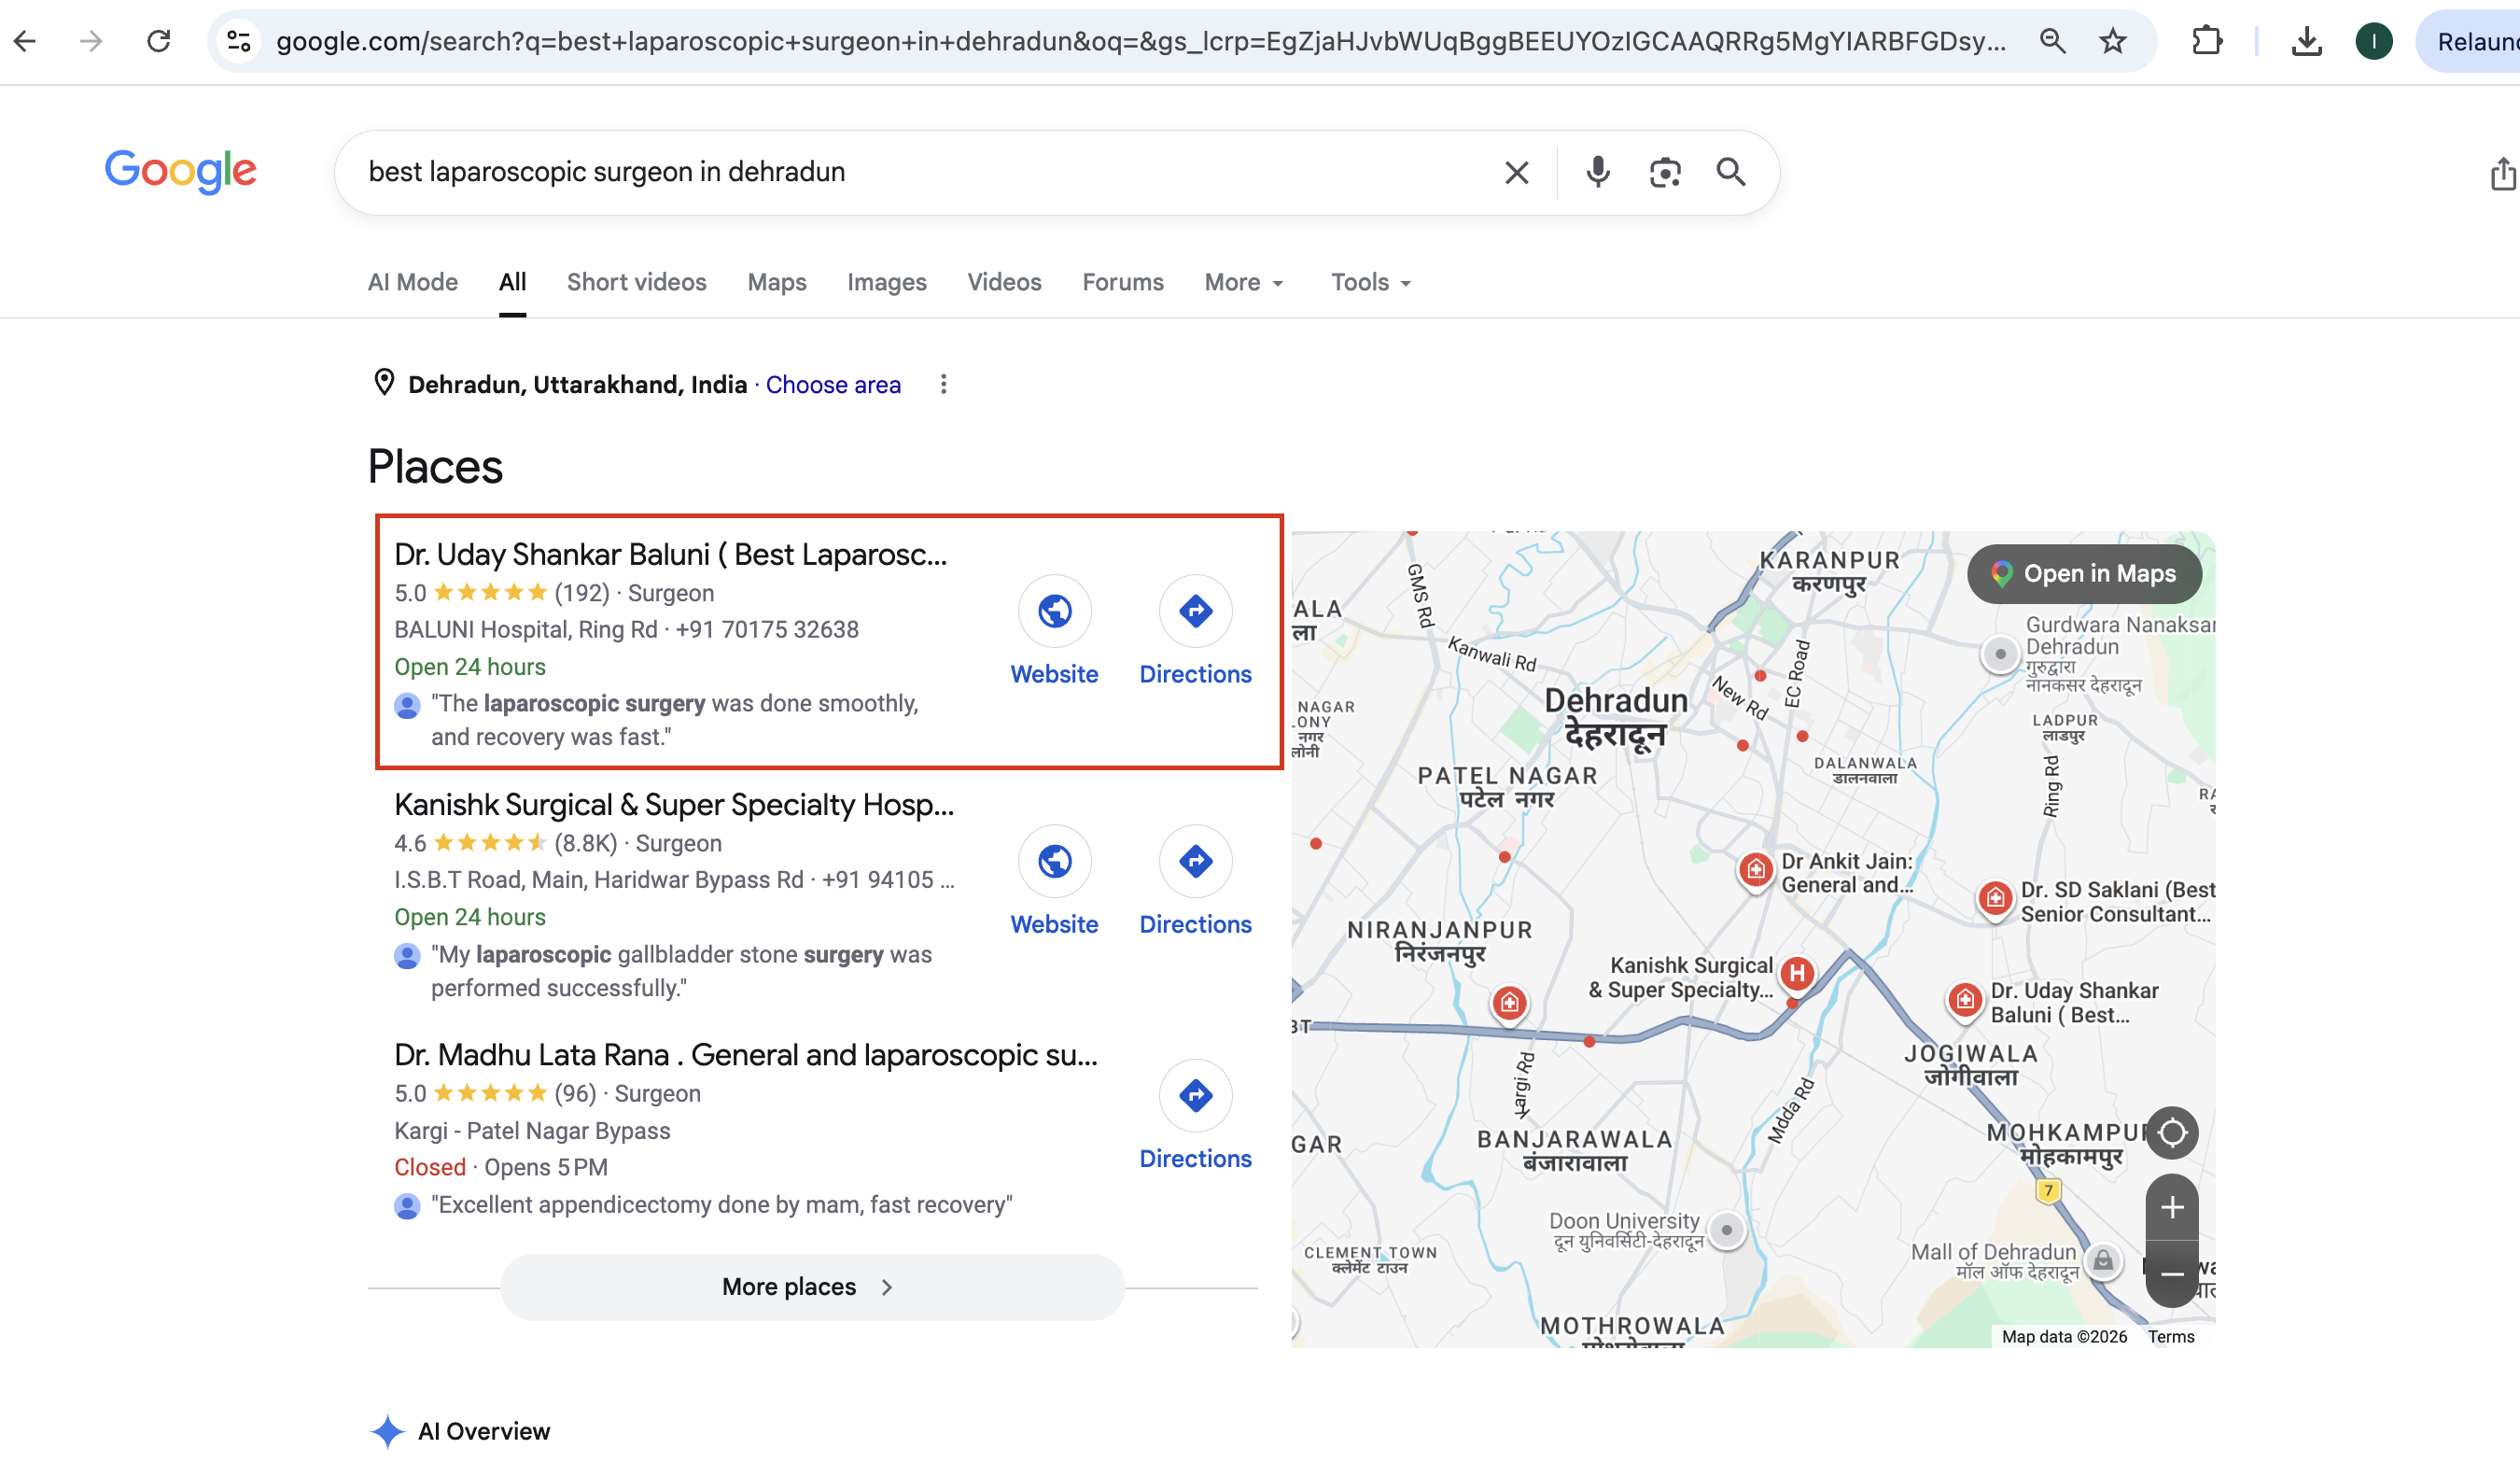Start voice search with microphone icon
Image resolution: width=2520 pixels, height=1477 pixels.
coord(1598,172)
